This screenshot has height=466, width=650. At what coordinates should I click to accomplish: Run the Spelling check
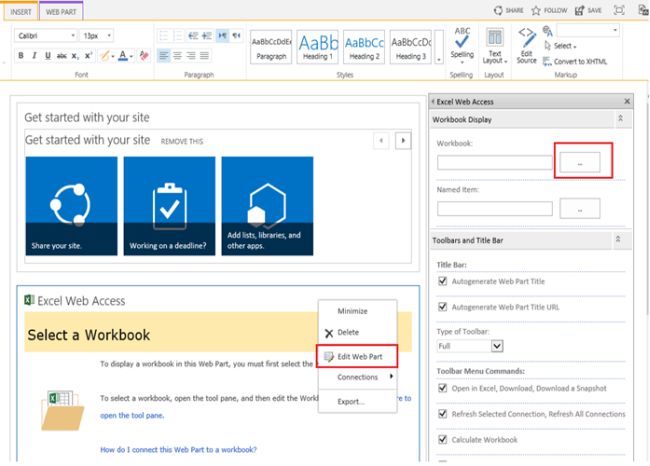point(462,45)
